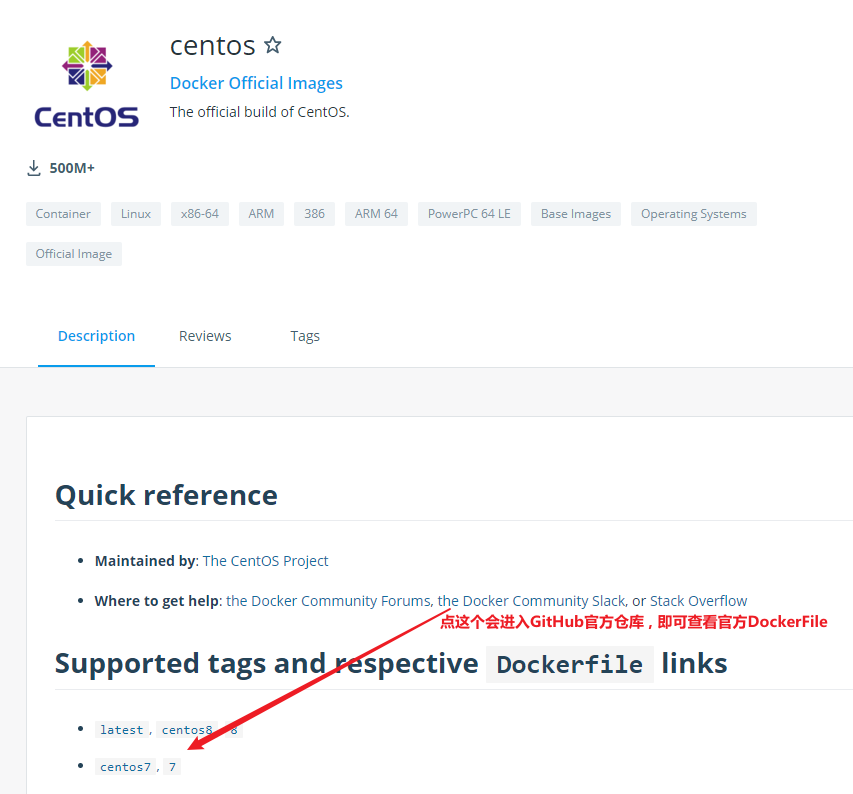Image resolution: width=853 pixels, height=794 pixels.
Task: Click the ARM 64 architecture tag
Action: click(376, 214)
